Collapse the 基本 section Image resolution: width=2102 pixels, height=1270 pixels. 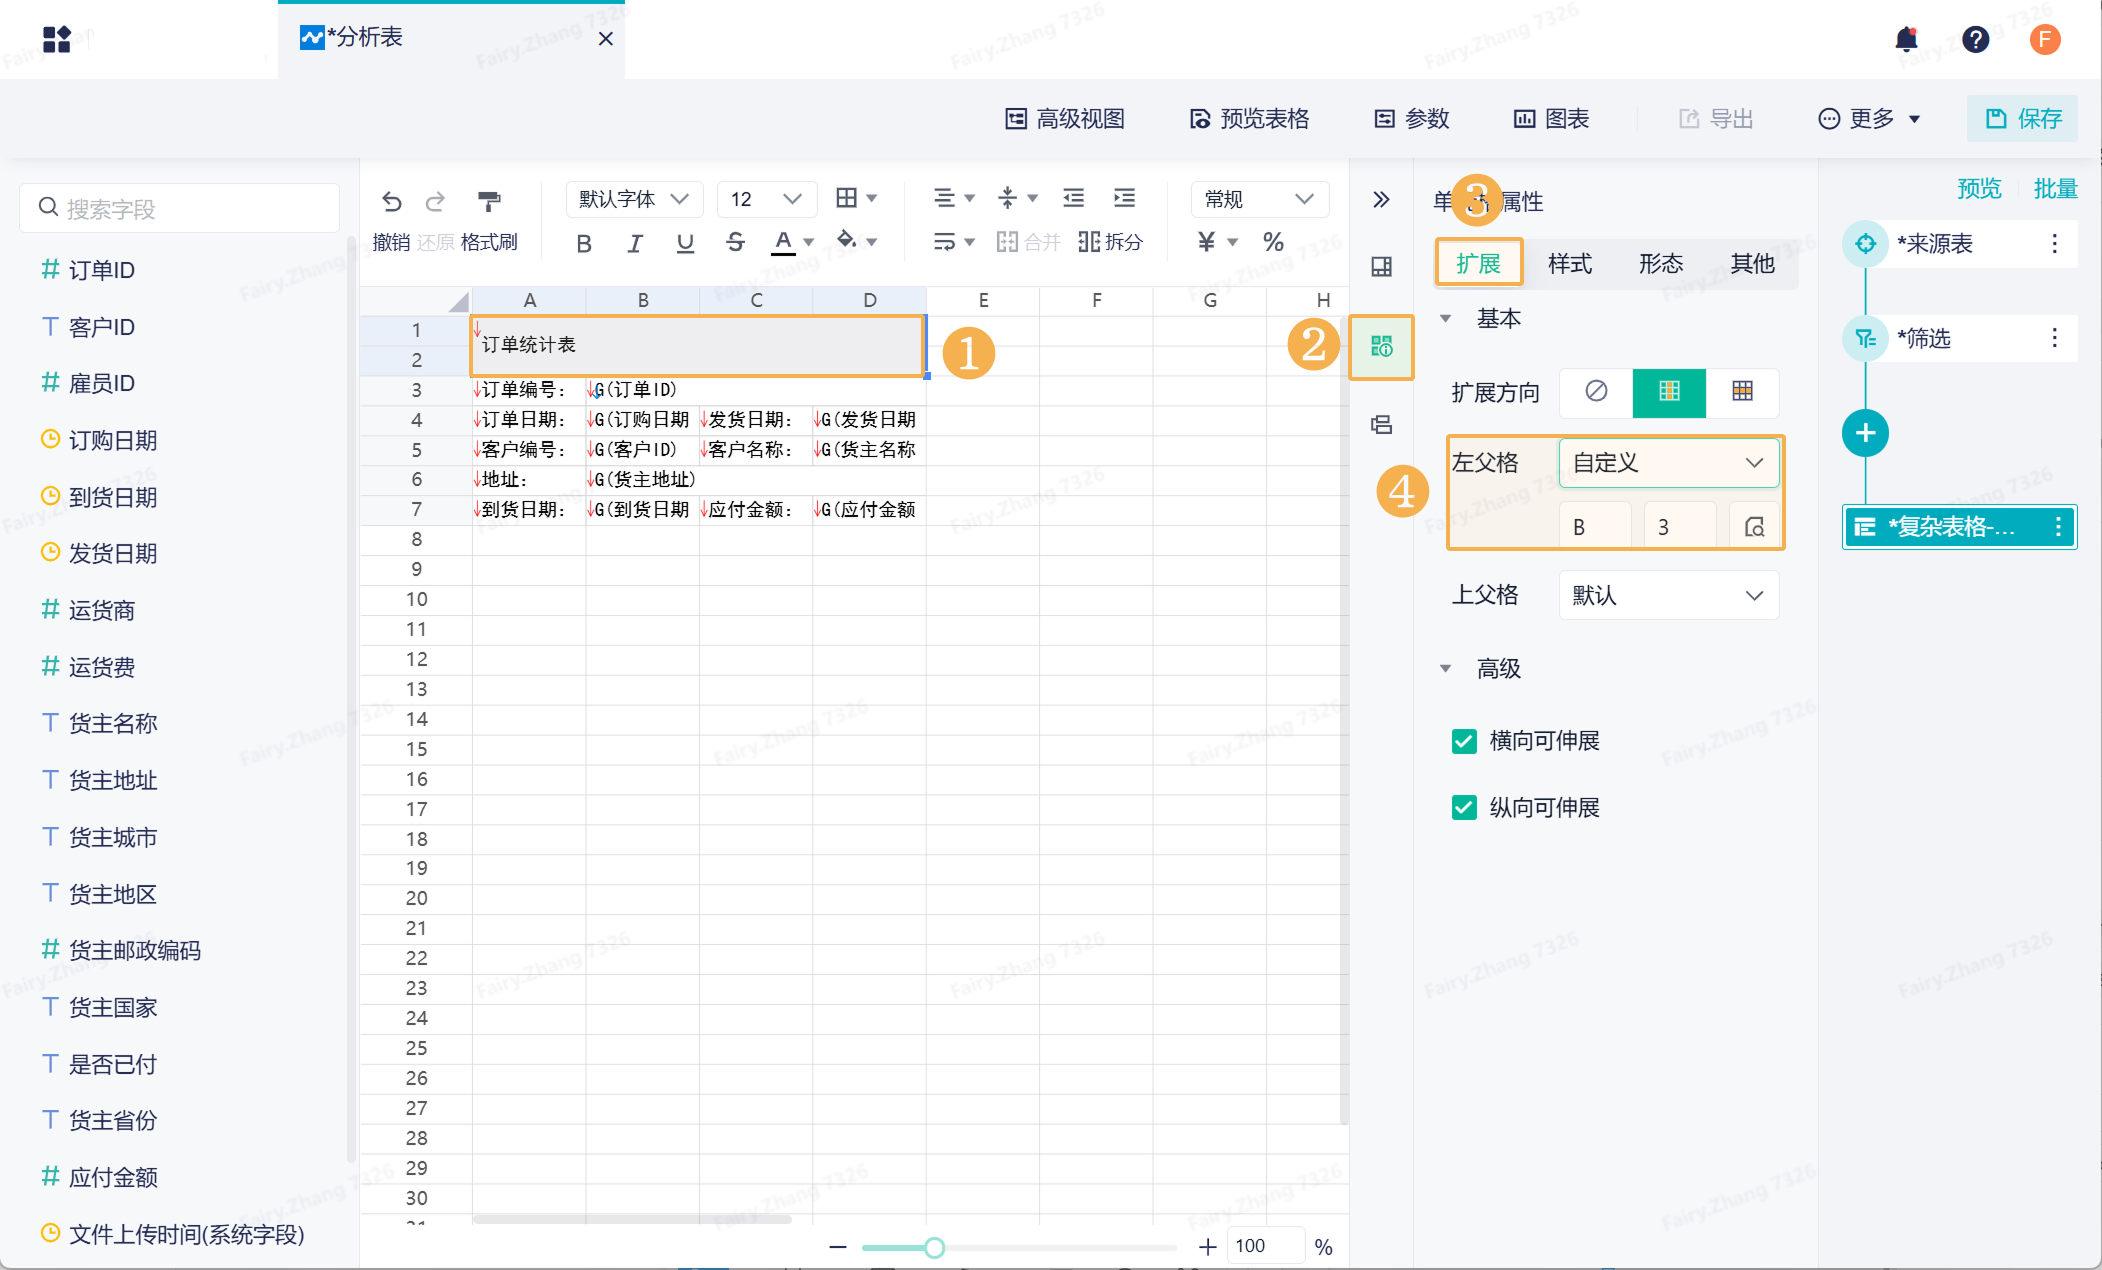click(x=1446, y=319)
